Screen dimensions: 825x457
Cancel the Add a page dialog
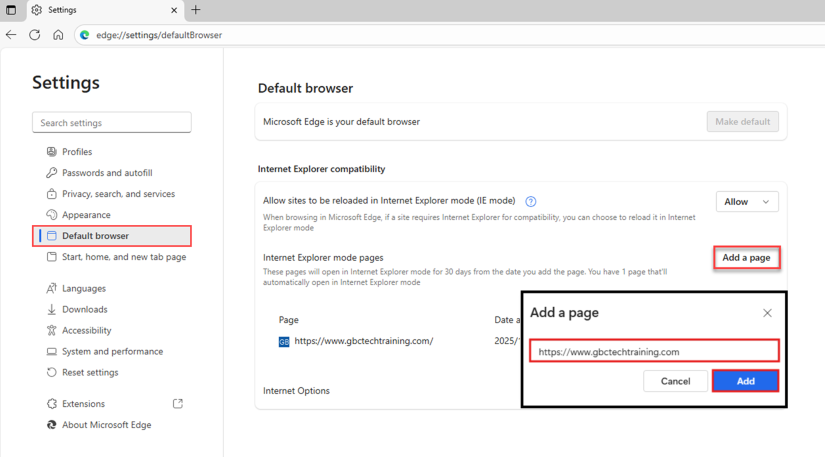click(676, 381)
